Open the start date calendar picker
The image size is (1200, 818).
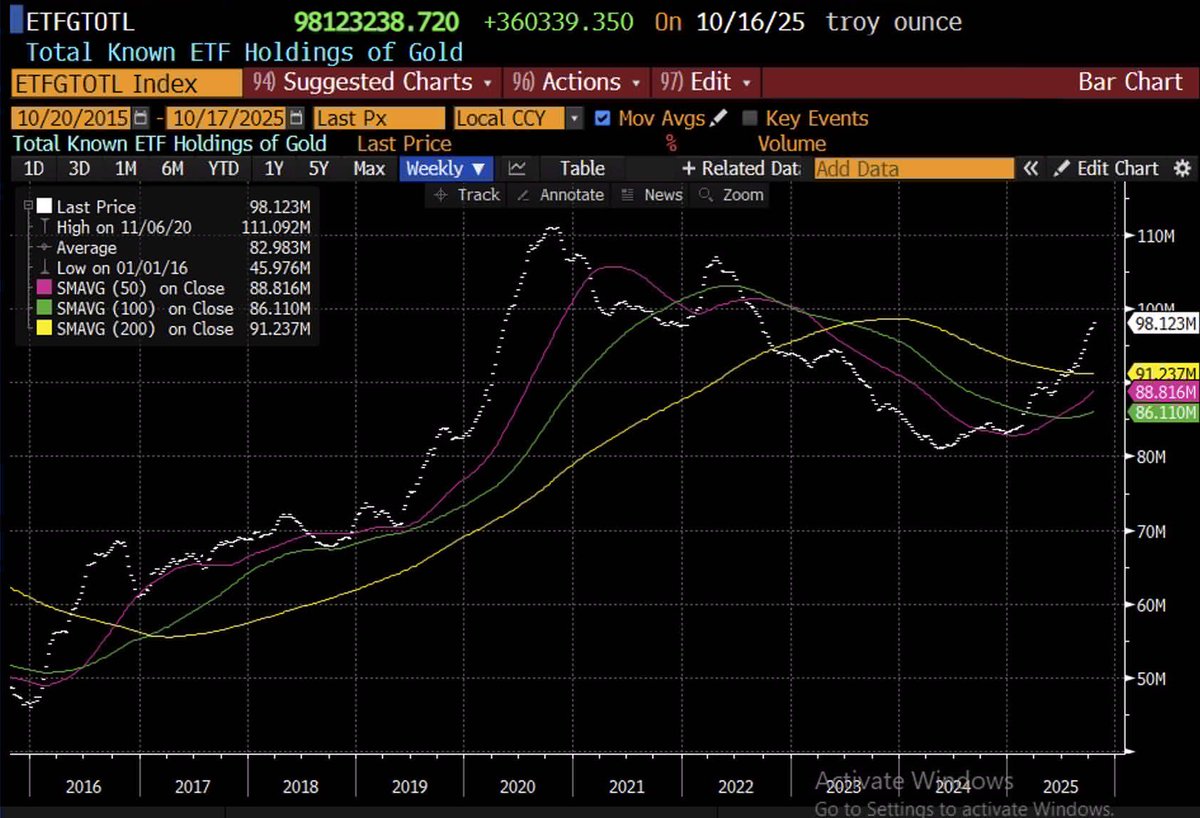click(141, 118)
